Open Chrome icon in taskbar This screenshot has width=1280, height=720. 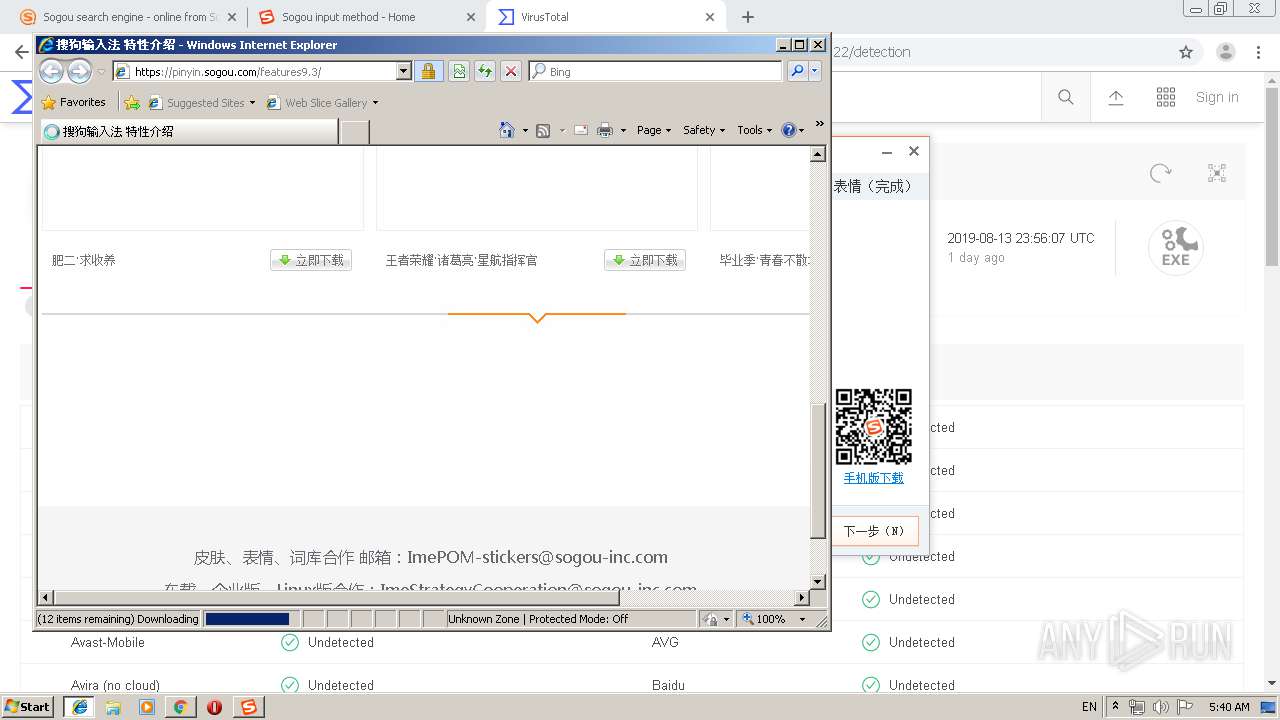pyautogui.click(x=180, y=706)
